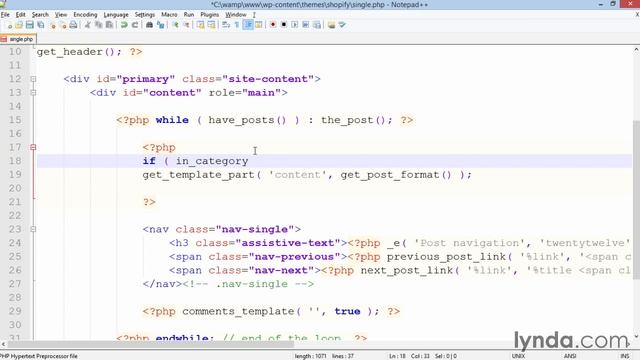Viewport: 640px width, 360px height.
Task: Click the User Defined Language icon
Action: (259, 25)
